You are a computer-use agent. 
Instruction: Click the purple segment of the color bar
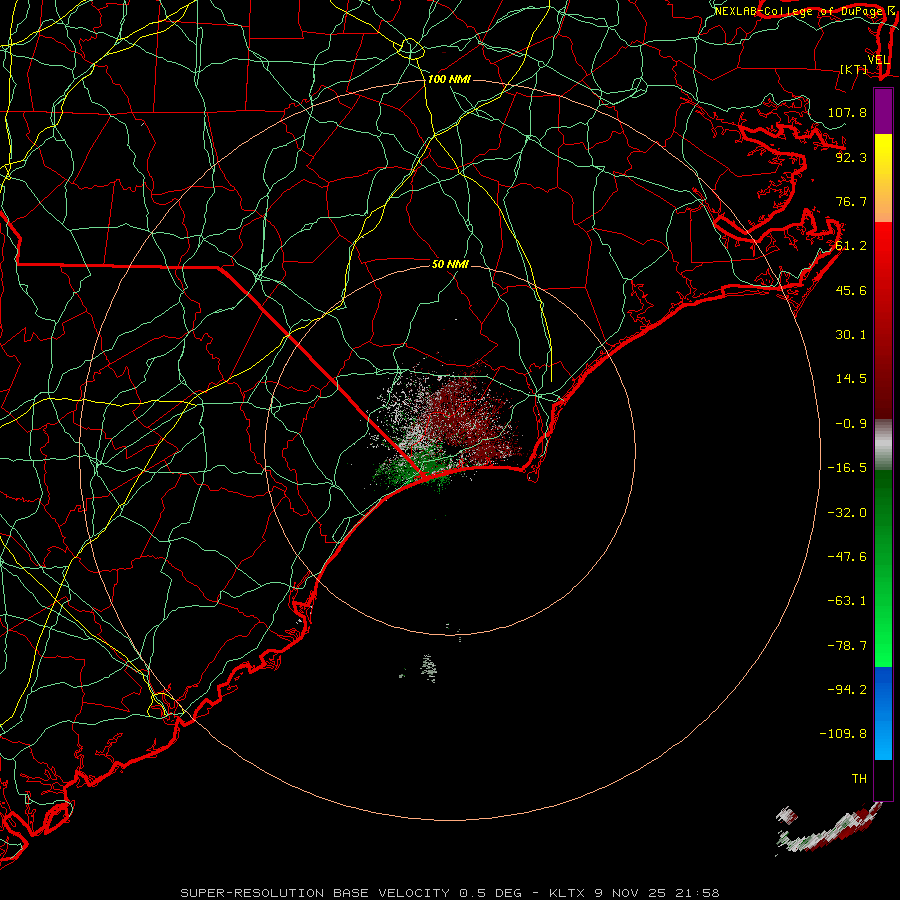[x=883, y=111]
